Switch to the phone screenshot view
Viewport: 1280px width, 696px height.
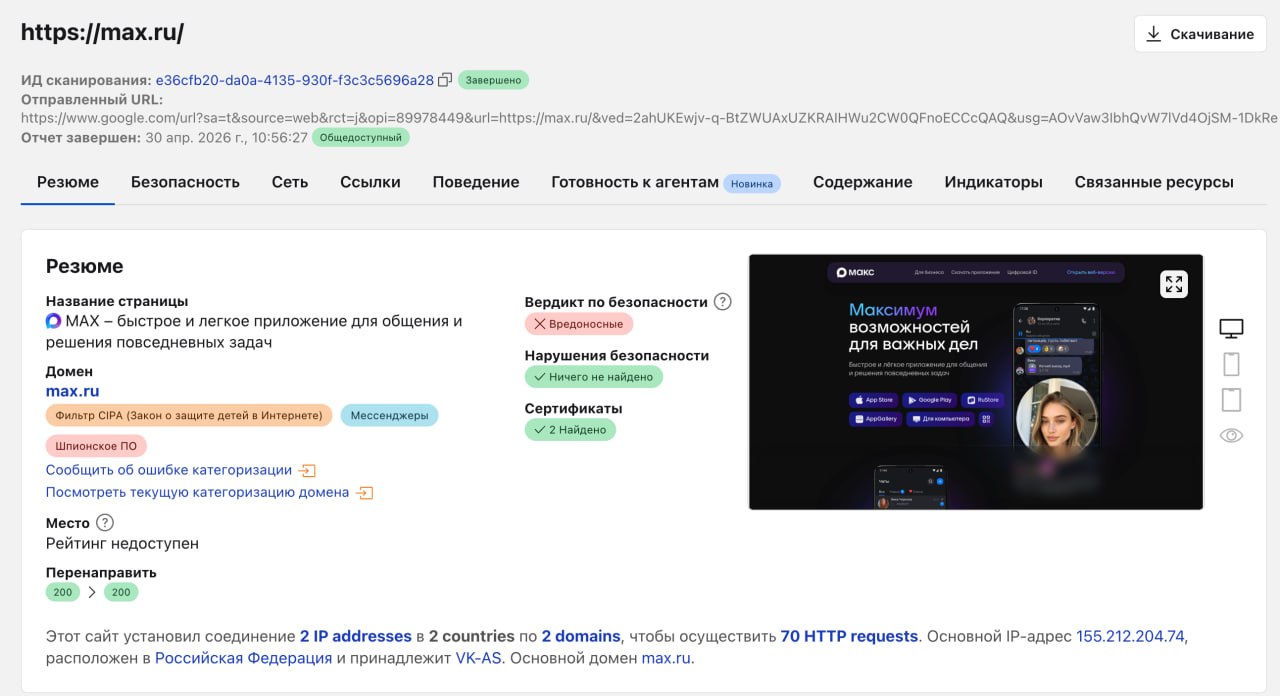click(1231, 363)
